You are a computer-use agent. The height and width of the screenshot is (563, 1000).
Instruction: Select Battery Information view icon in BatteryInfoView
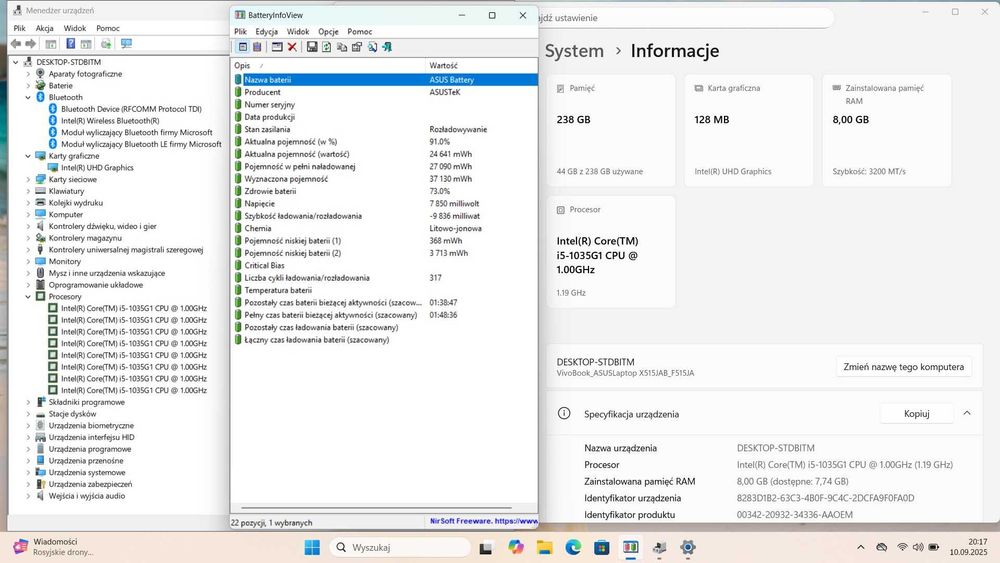(x=243, y=47)
